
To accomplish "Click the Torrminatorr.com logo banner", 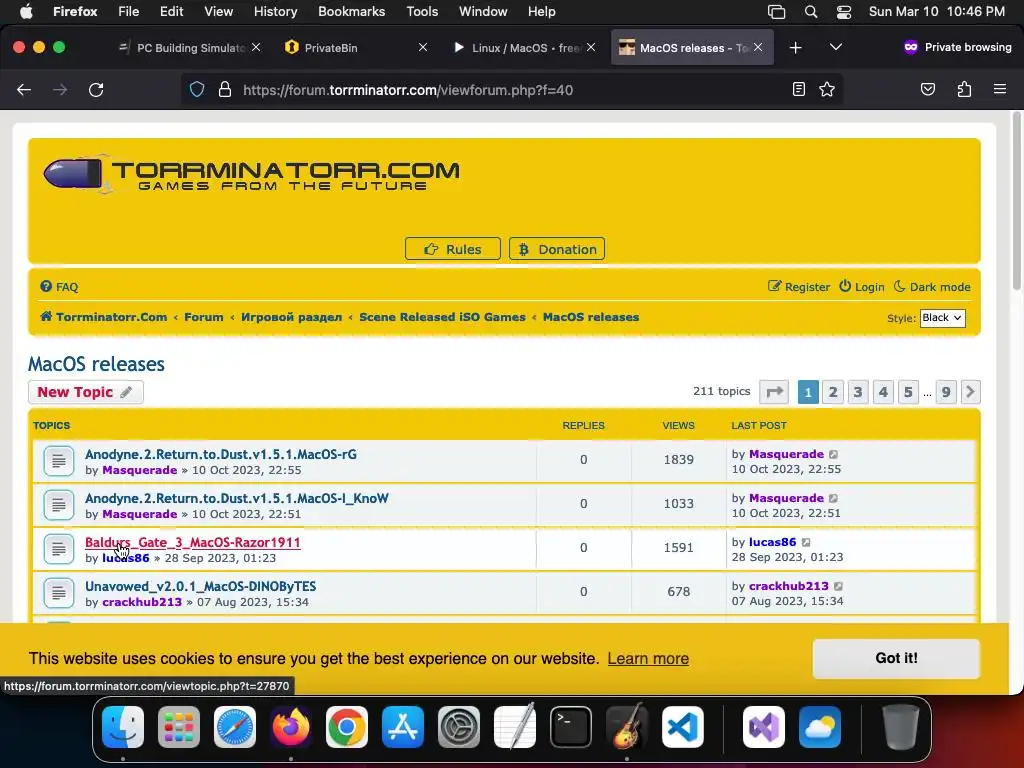I will click(x=251, y=174).
